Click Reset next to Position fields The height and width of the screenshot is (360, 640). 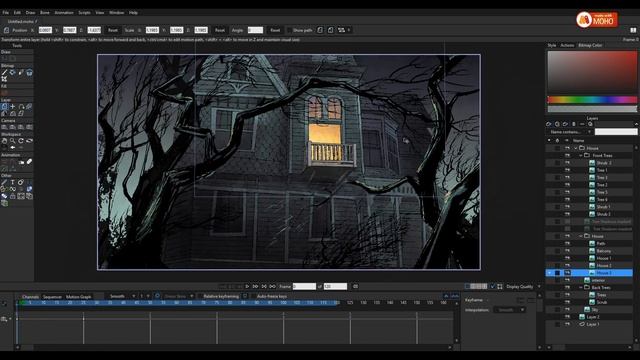click(x=113, y=30)
